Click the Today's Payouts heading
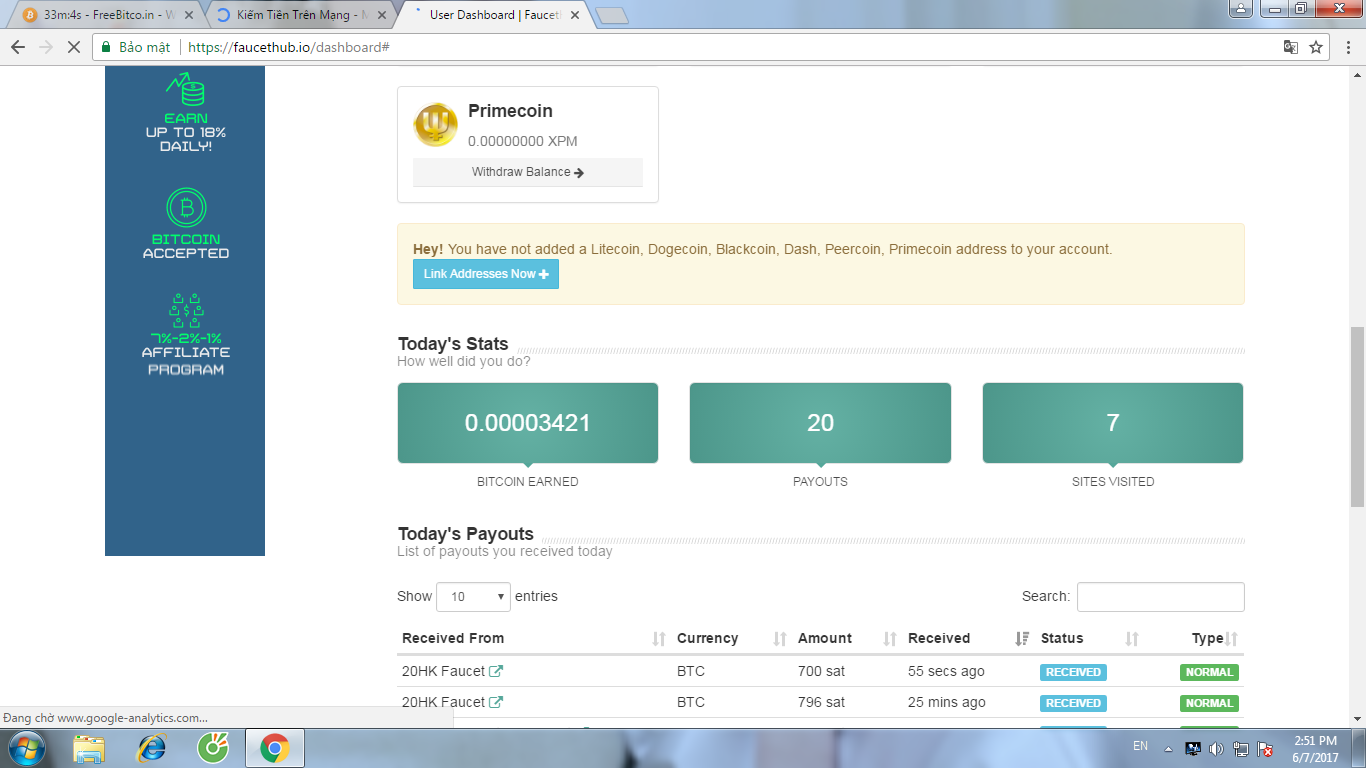This screenshot has width=1366, height=768. (x=466, y=534)
